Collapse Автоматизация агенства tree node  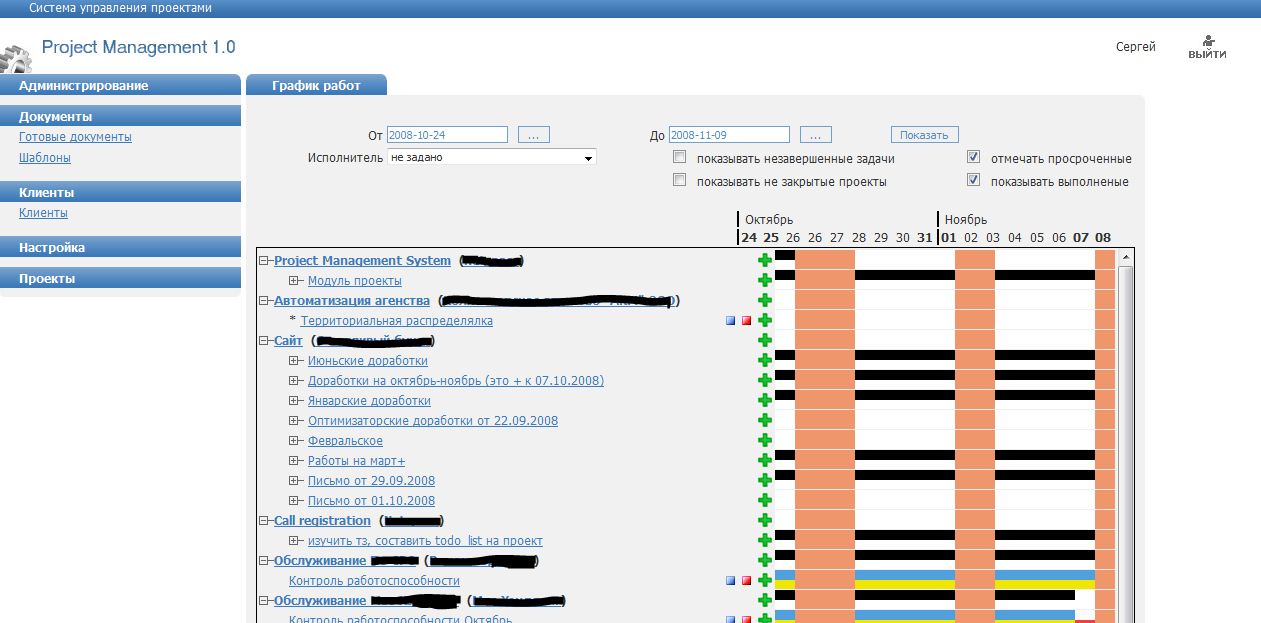coord(266,301)
